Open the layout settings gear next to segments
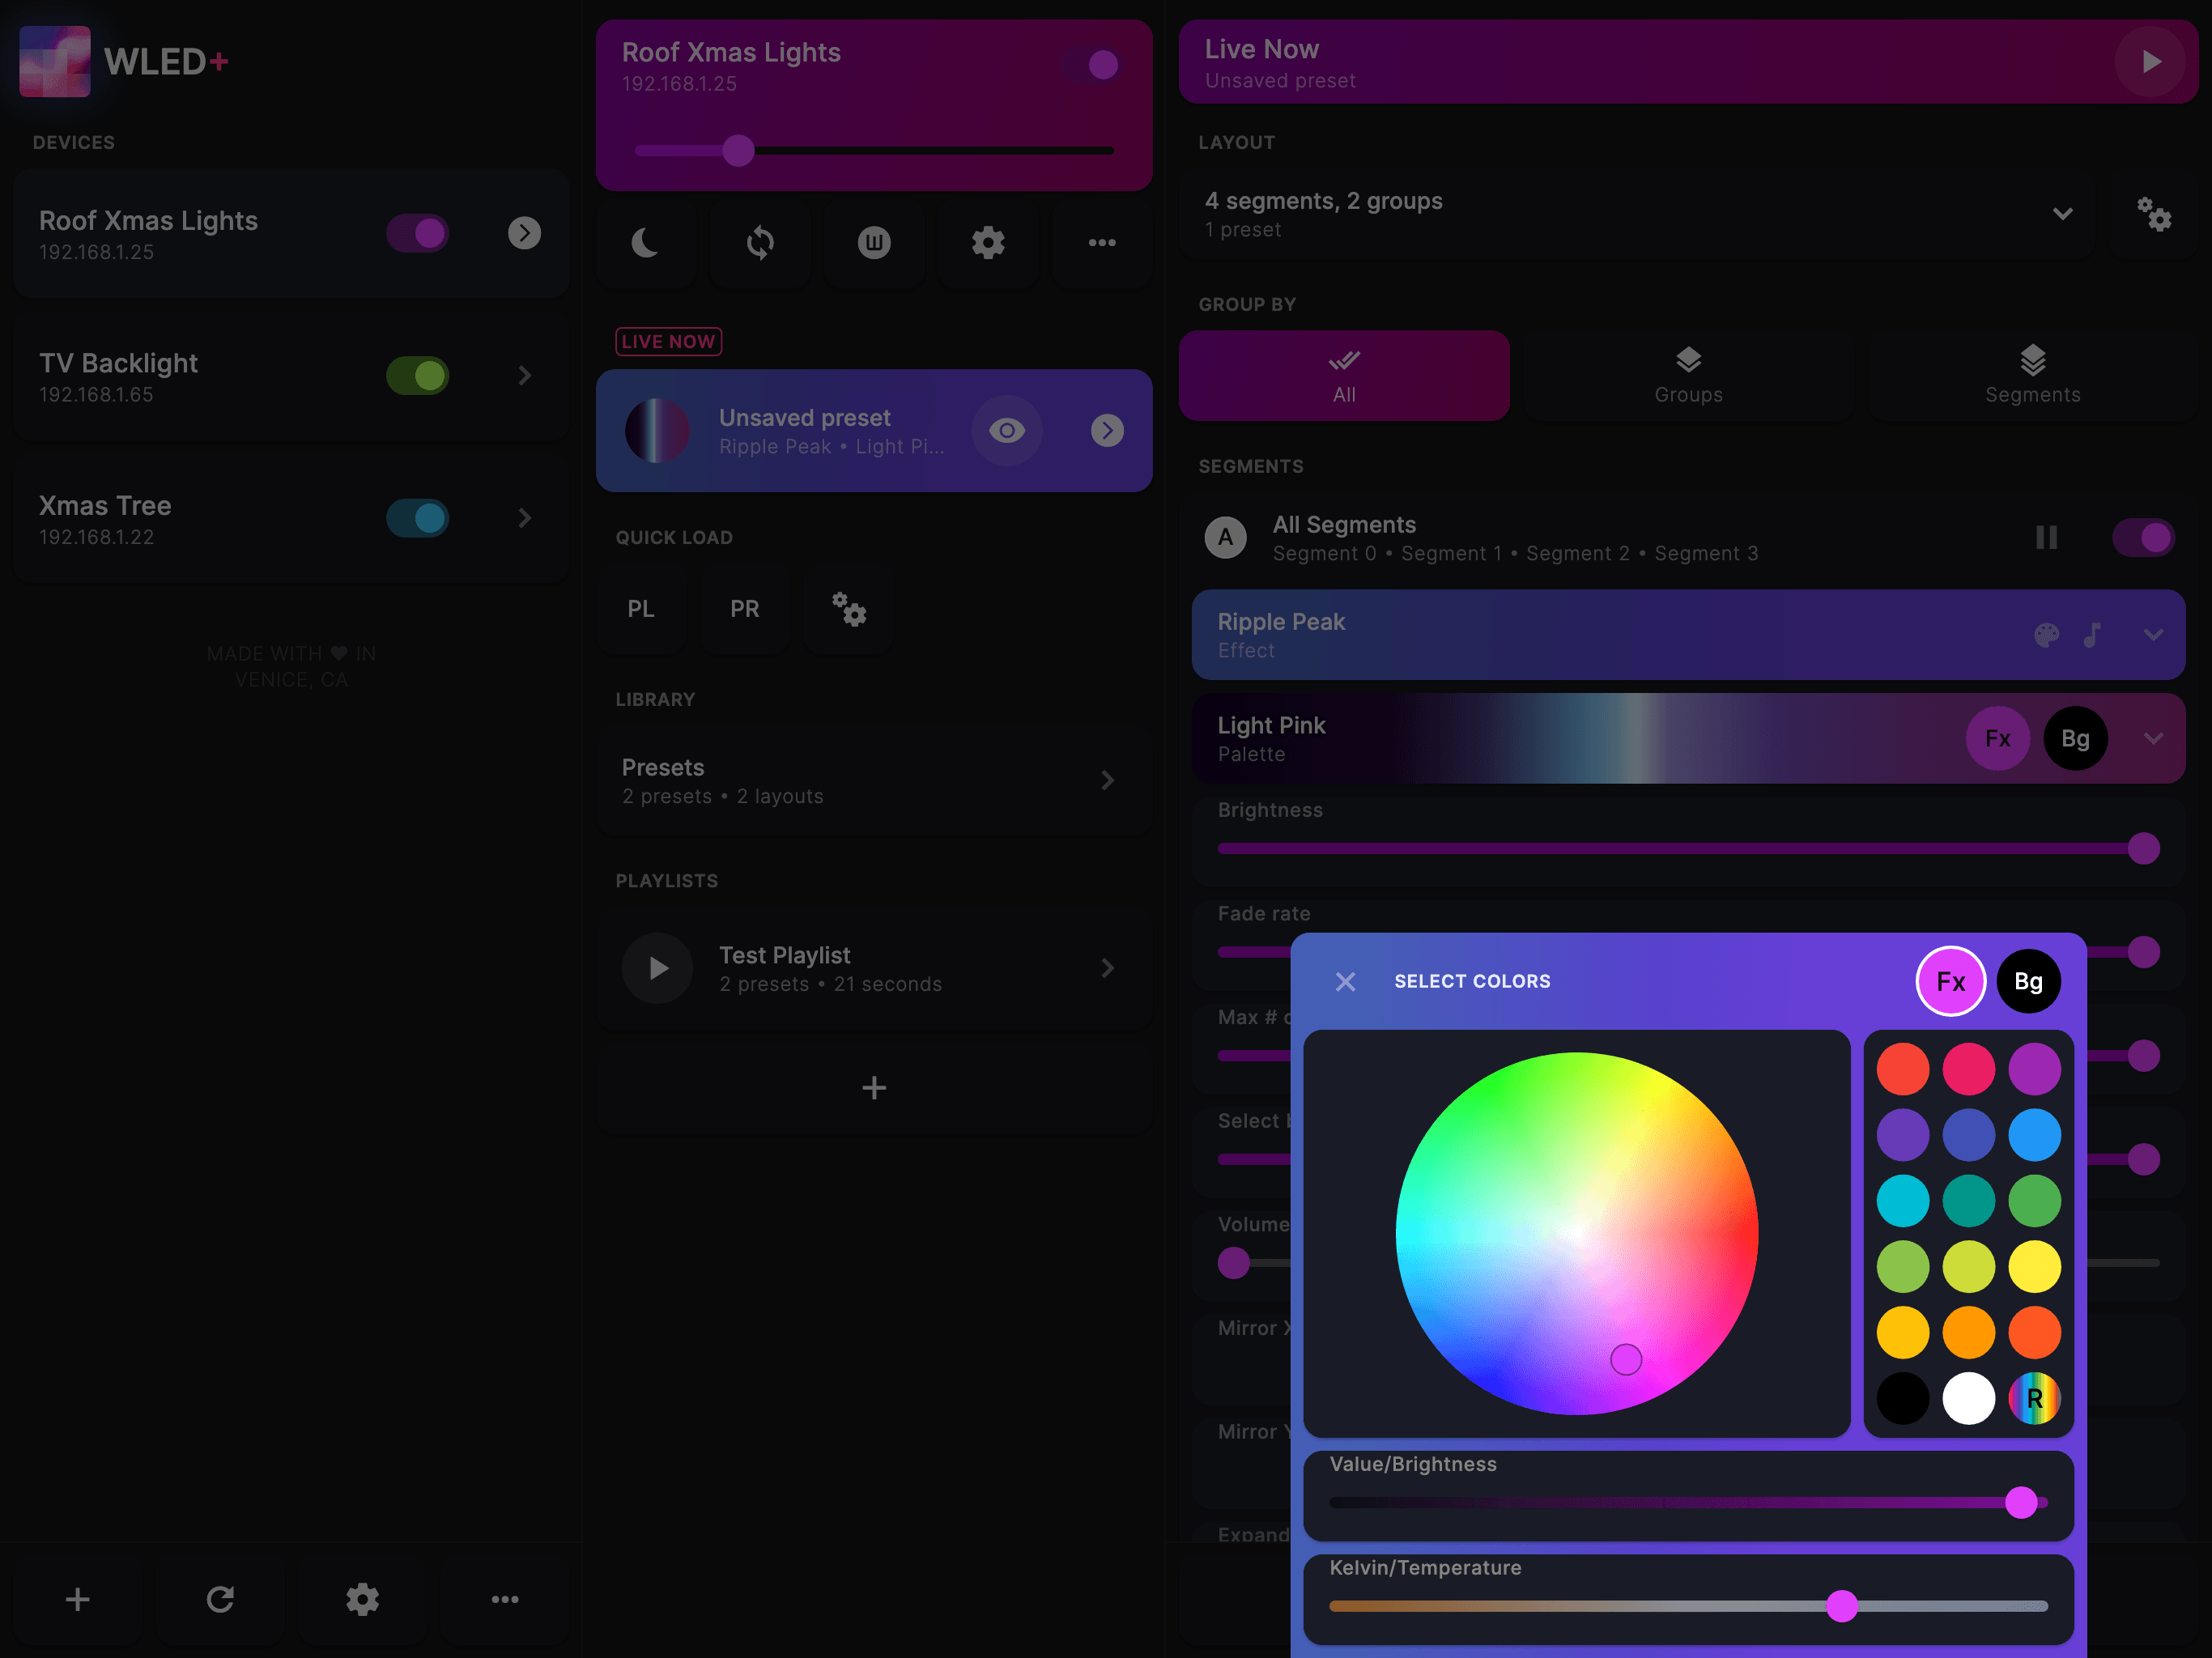This screenshot has height=1658, width=2212. 2155,215
